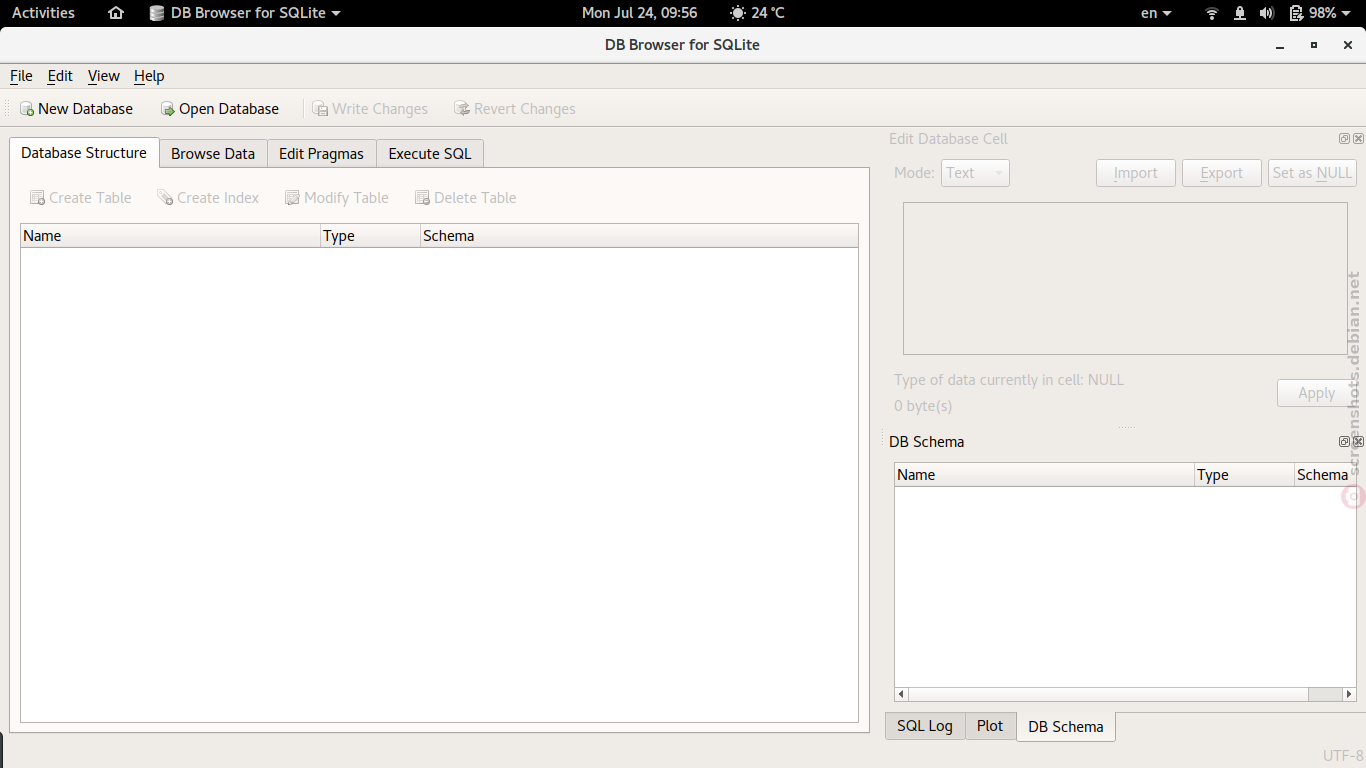
Task: Click Activities in the top bar
Action: pyautogui.click(x=43, y=13)
